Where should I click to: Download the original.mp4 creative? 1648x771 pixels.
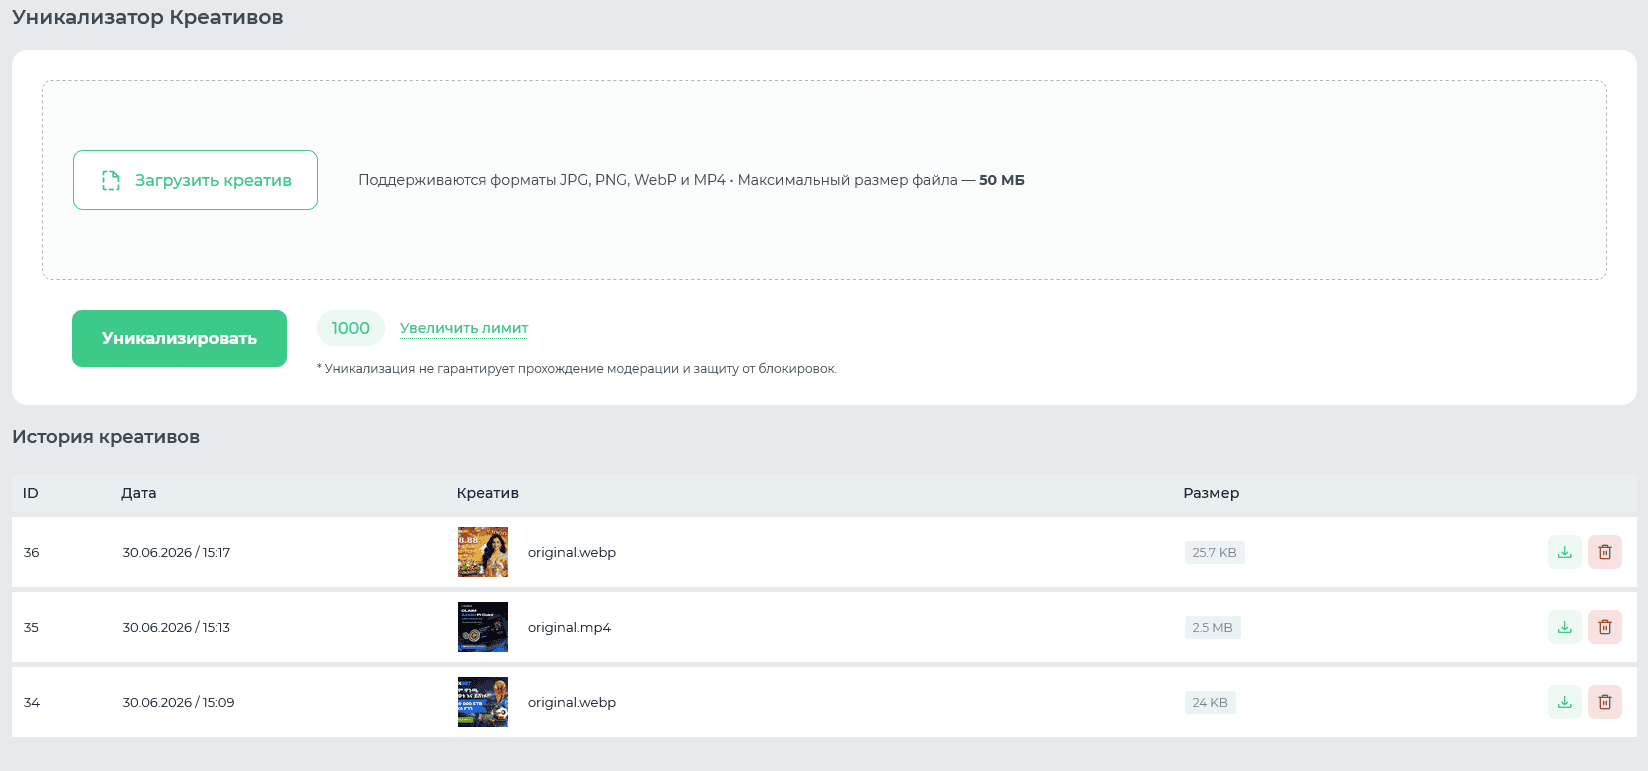tap(1565, 627)
